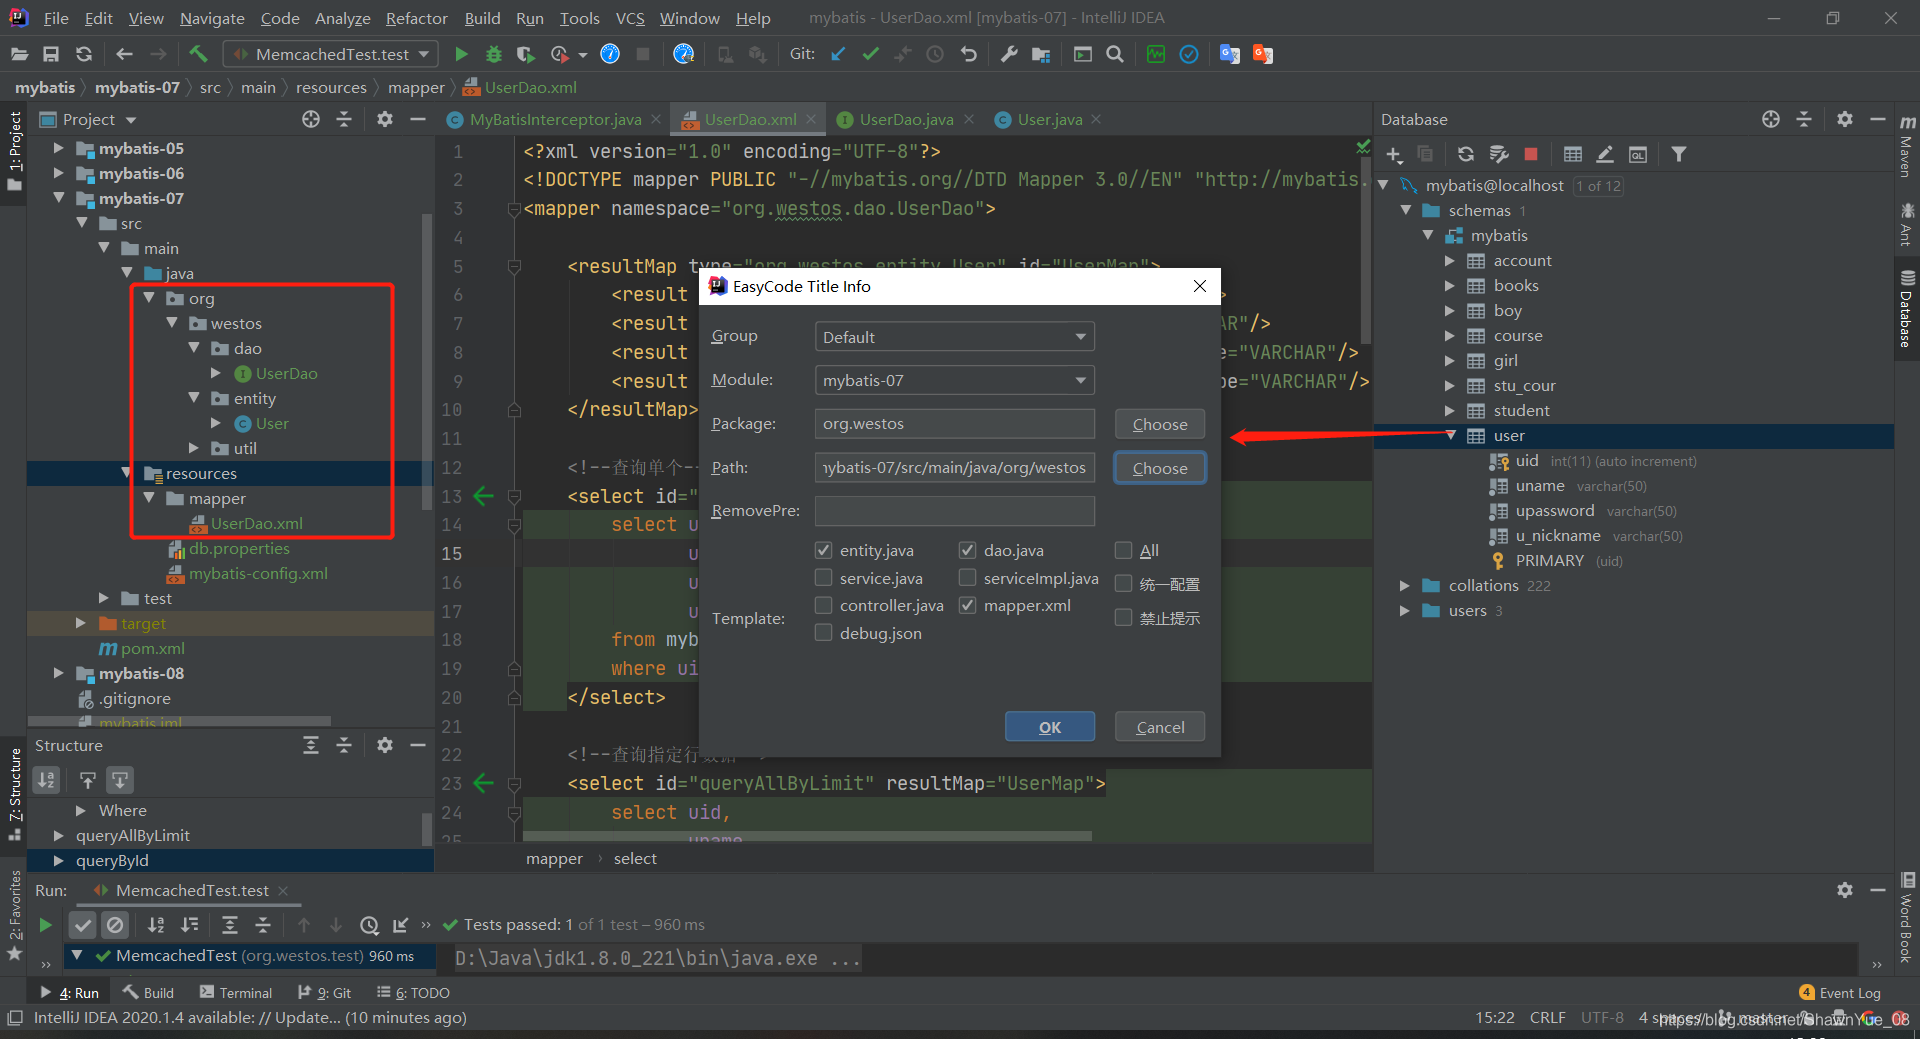Synchronize files with the refresh icon
Screen dimensions: 1920x1039
(x=84, y=54)
